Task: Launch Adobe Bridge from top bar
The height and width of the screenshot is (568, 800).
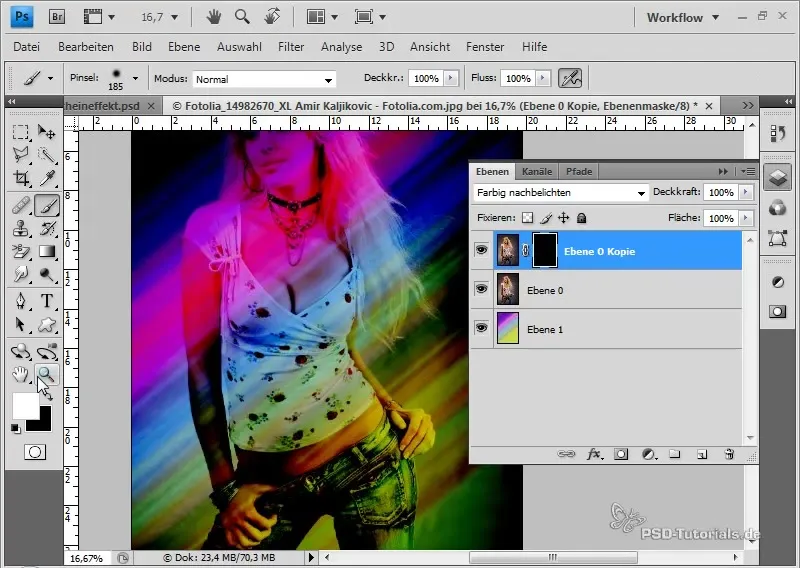Action: tap(57, 17)
